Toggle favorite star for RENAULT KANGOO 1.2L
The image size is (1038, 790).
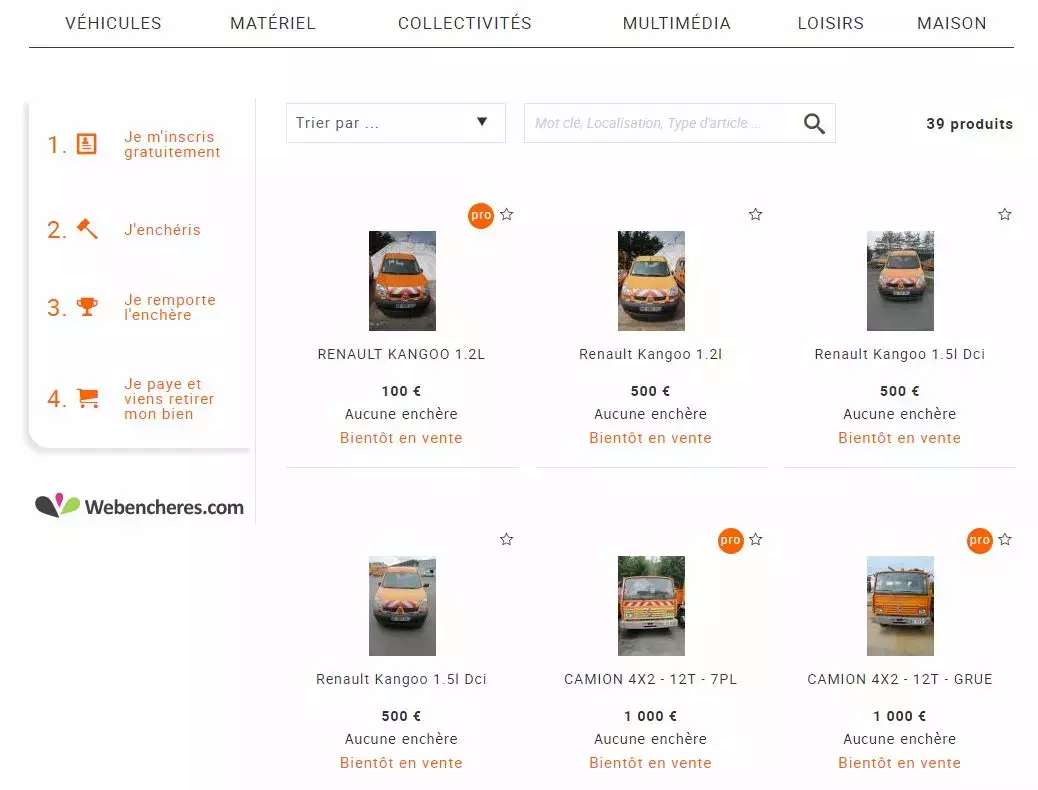coord(506,215)
